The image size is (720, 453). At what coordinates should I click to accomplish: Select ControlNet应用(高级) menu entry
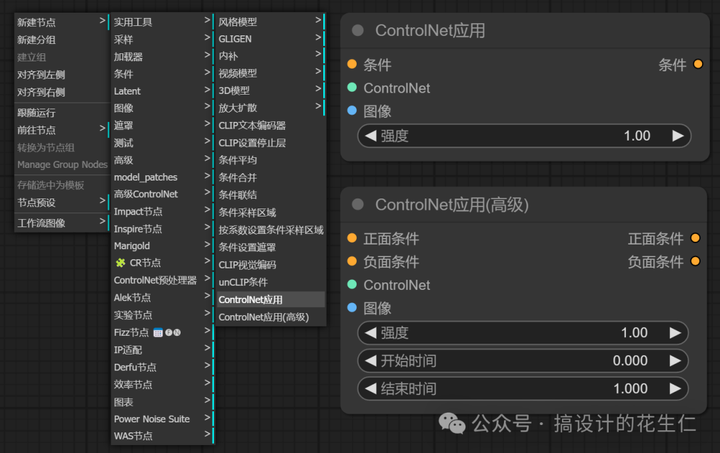coord(270,317)
